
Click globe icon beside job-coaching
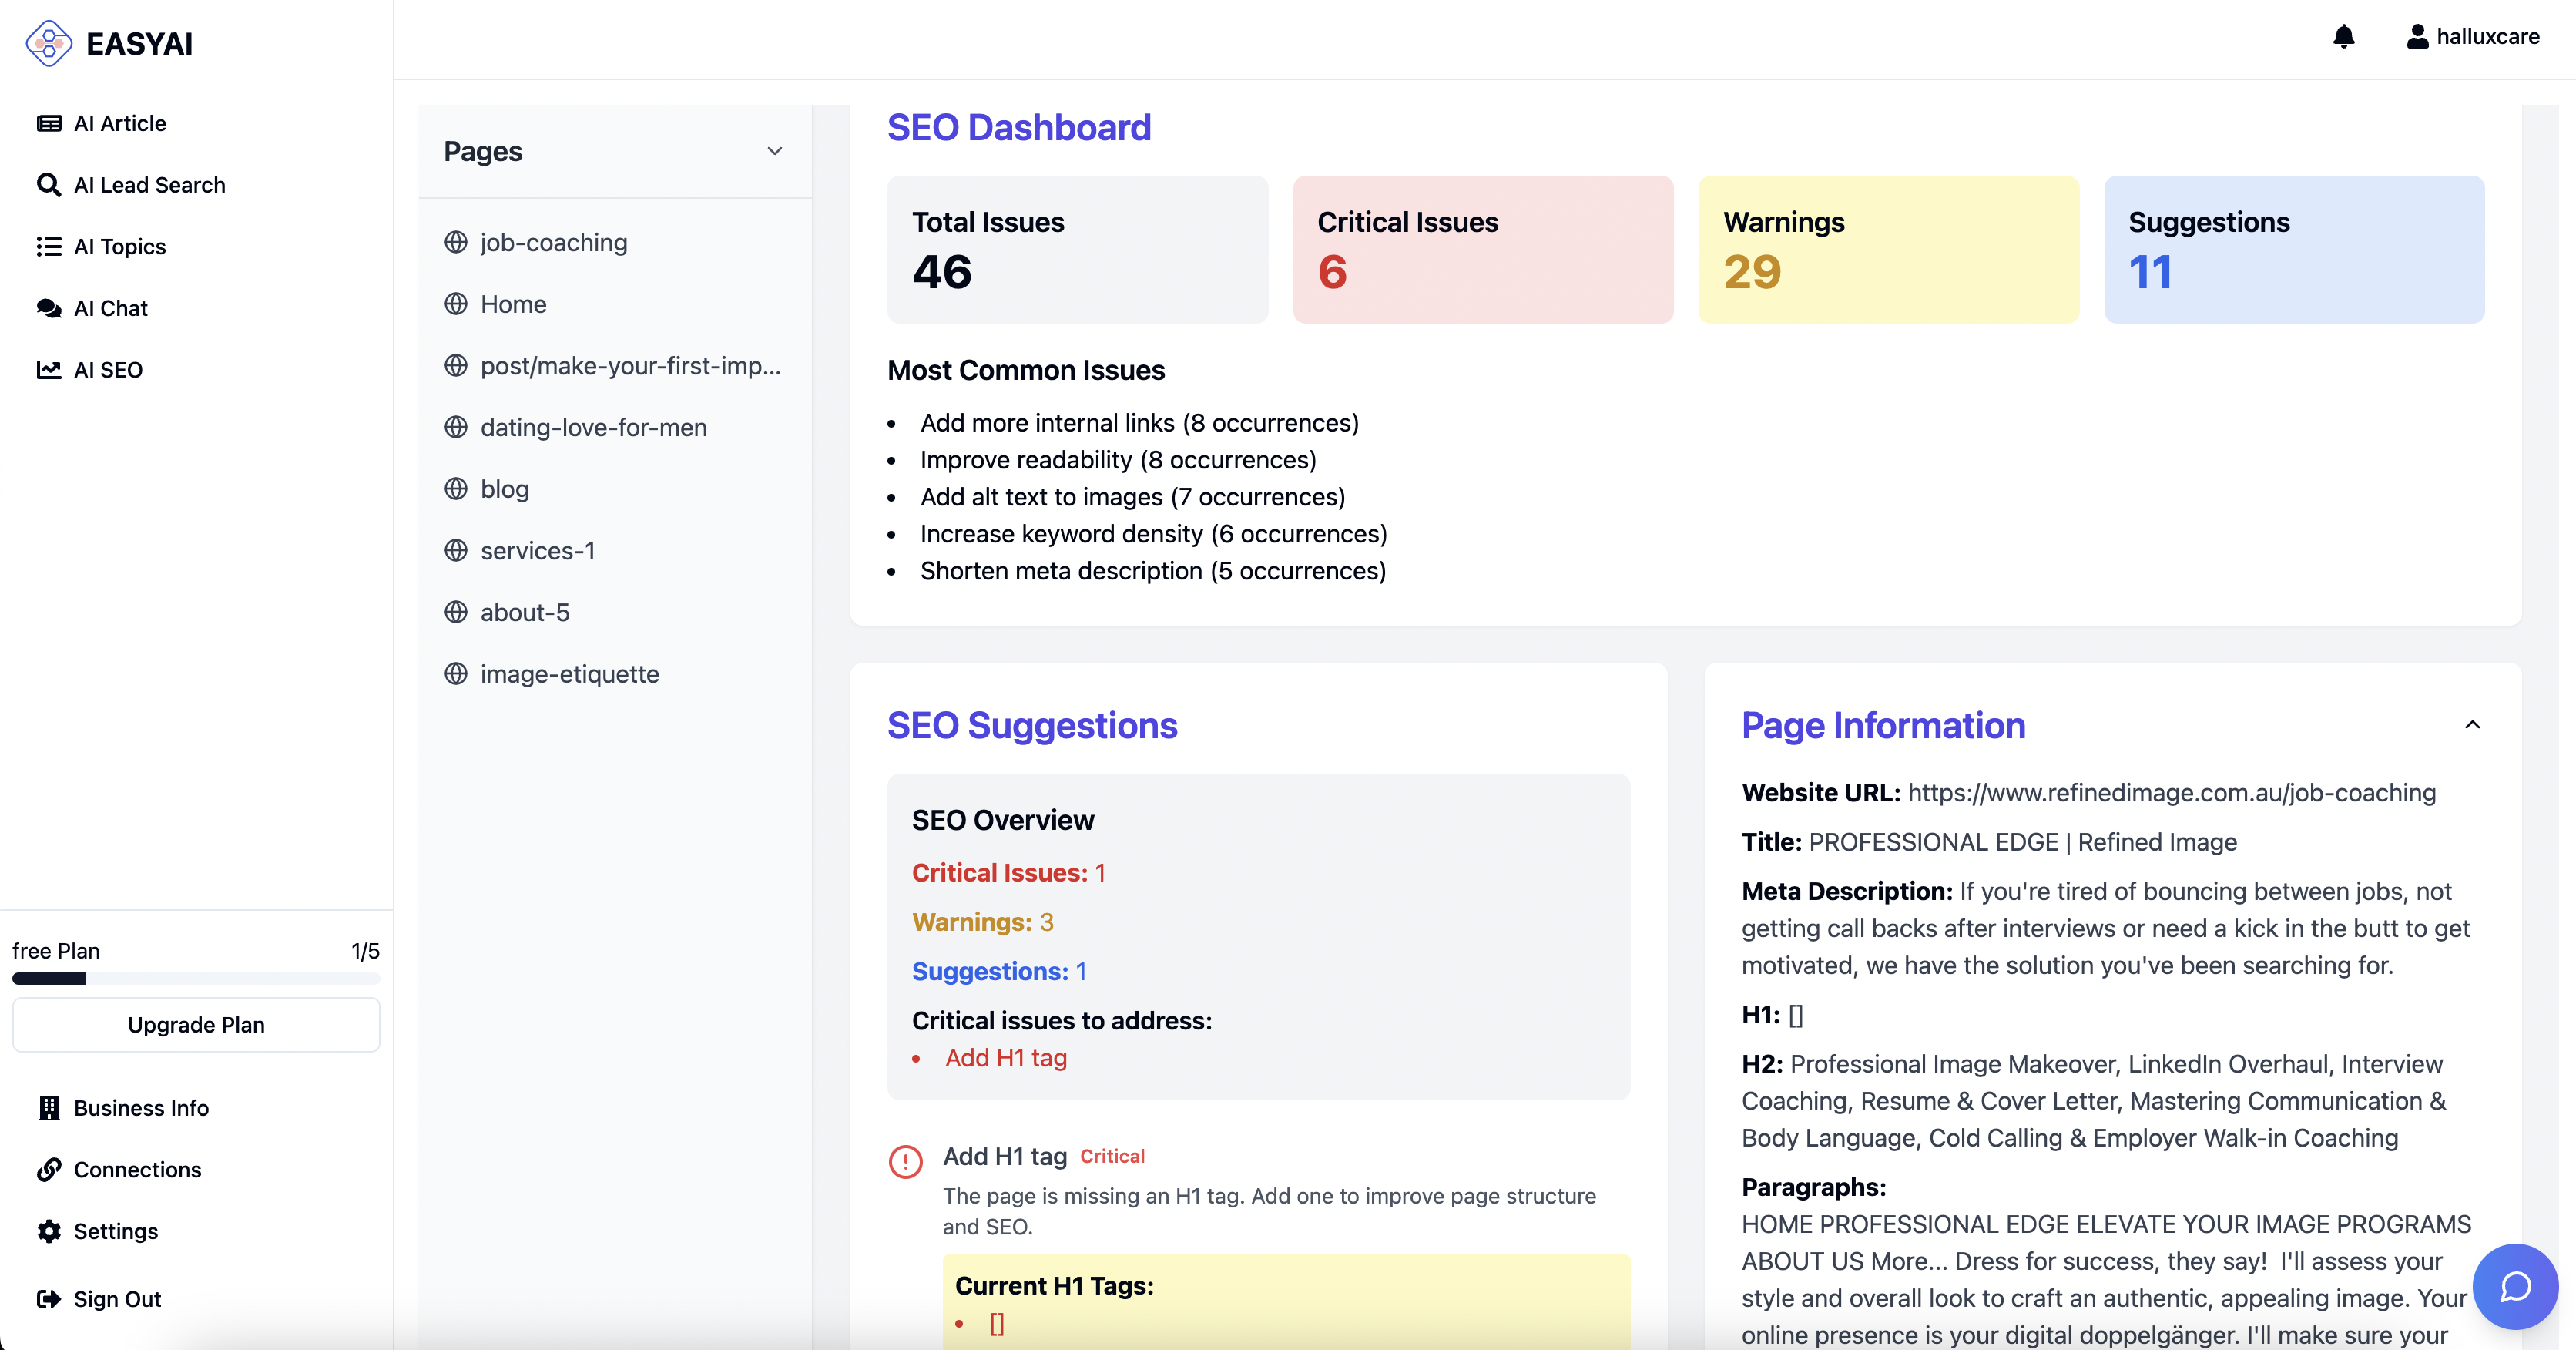coord(456,242)
